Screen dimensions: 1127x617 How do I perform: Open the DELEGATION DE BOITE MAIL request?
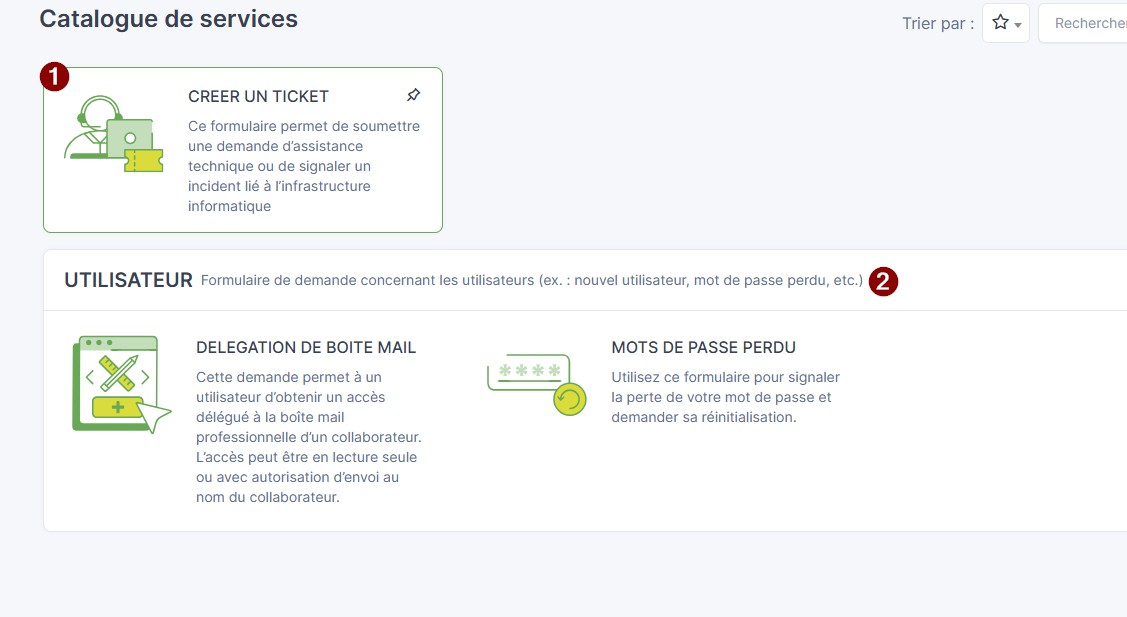306,347
